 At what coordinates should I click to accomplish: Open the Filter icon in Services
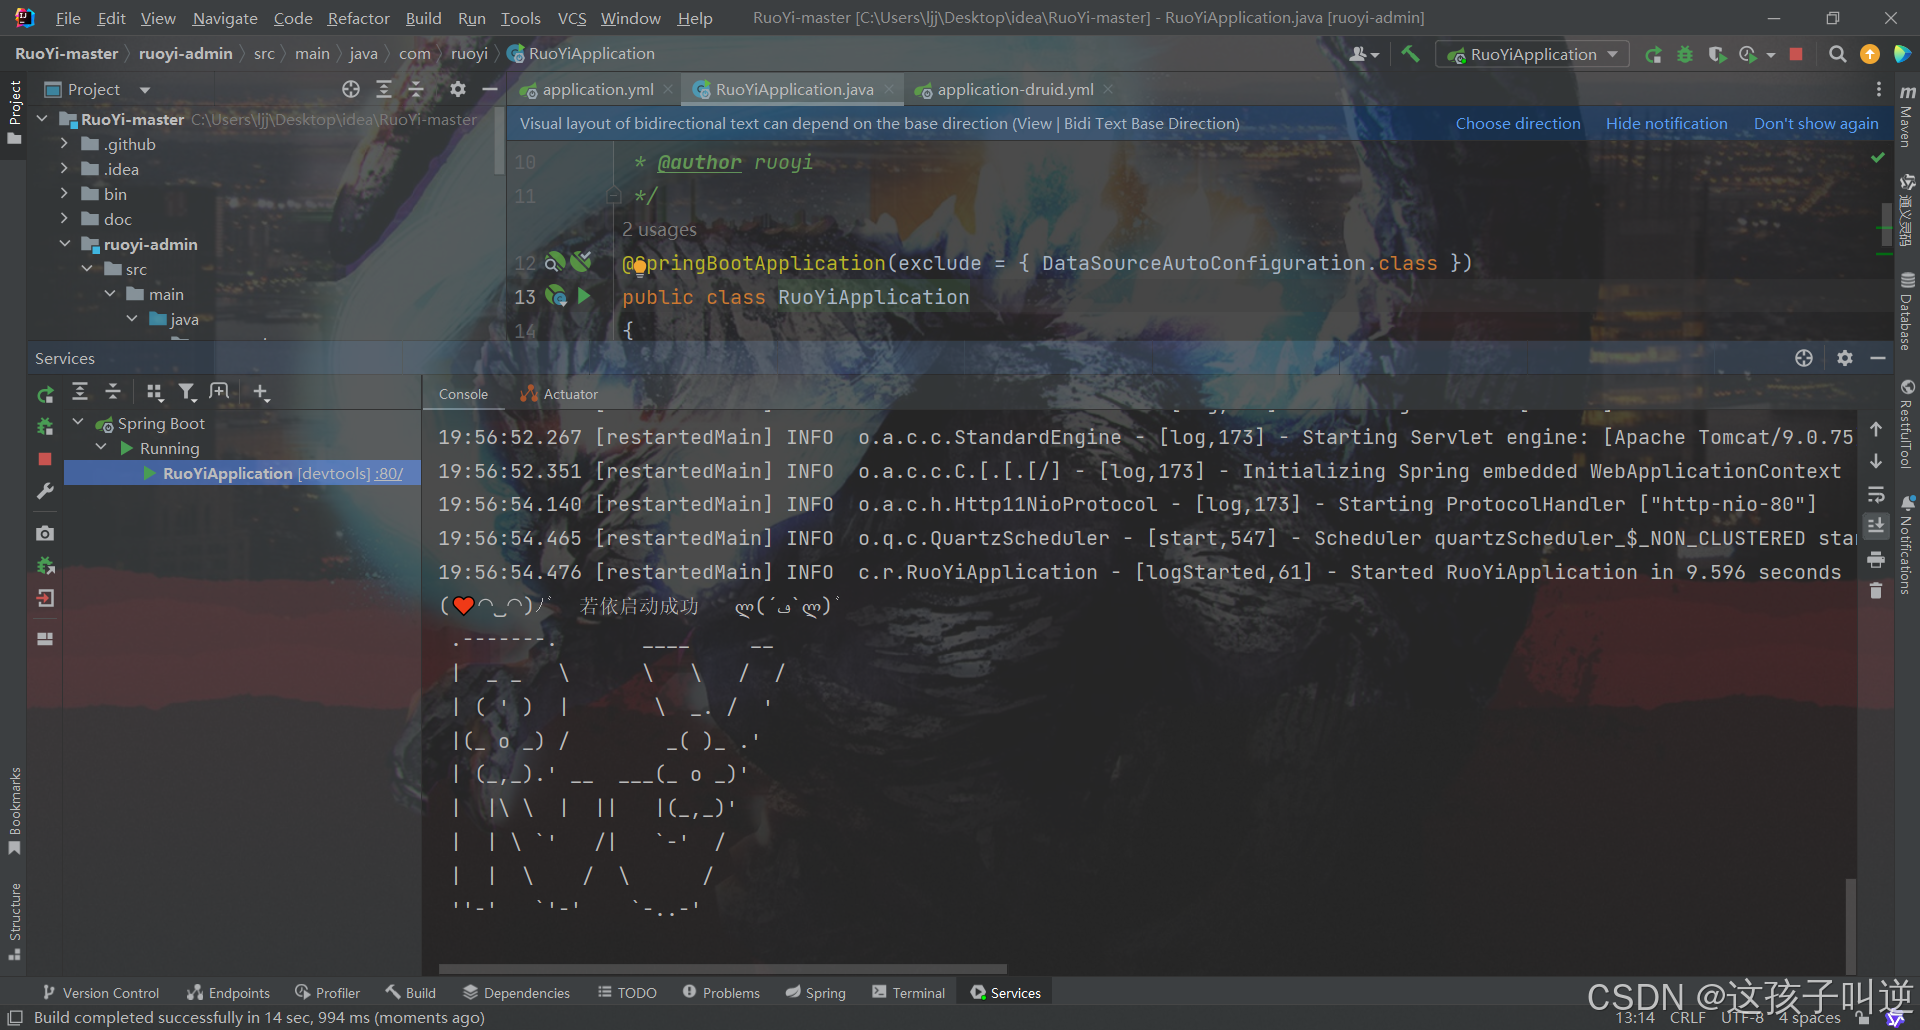[x=187, y=392]
